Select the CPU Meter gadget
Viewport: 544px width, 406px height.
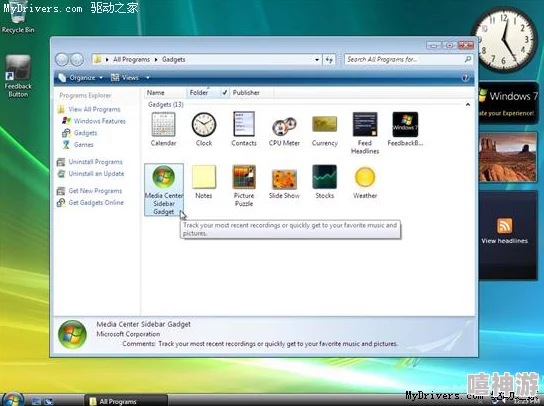(284, 131)
